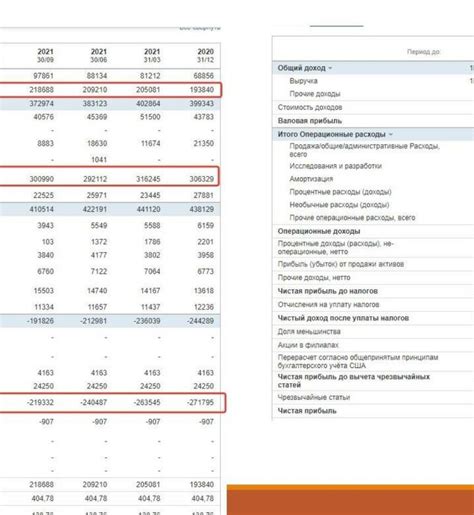The image size is (474, 515).
Task: Collapse the Итого Операционные расходы arrow
Action: click(391, 134)
